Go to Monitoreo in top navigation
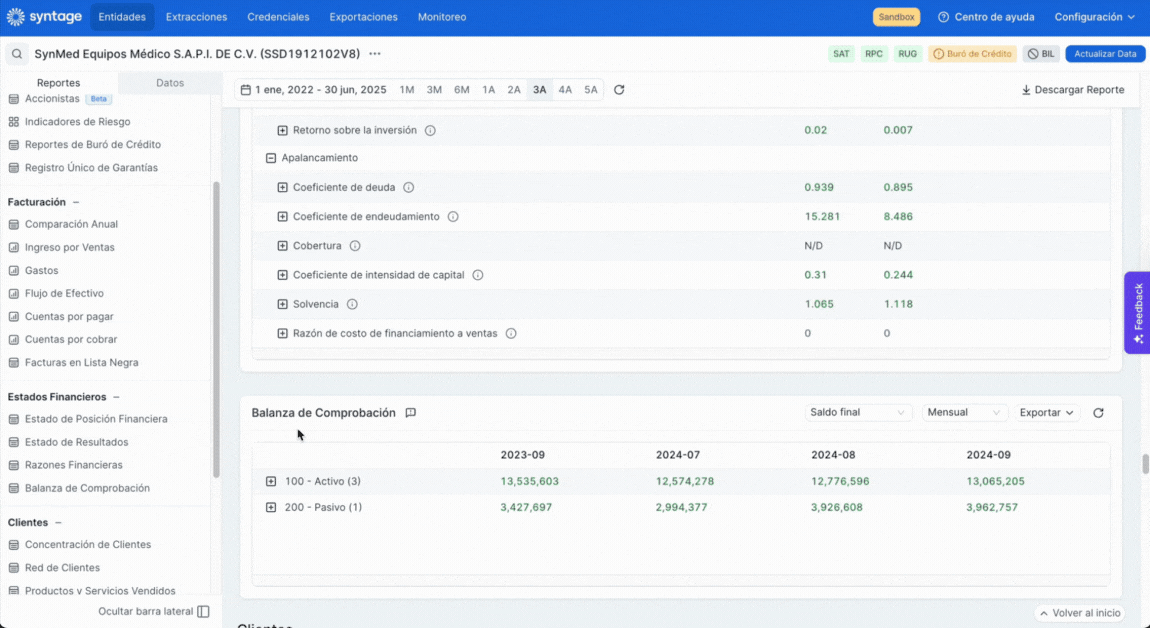 442,17
